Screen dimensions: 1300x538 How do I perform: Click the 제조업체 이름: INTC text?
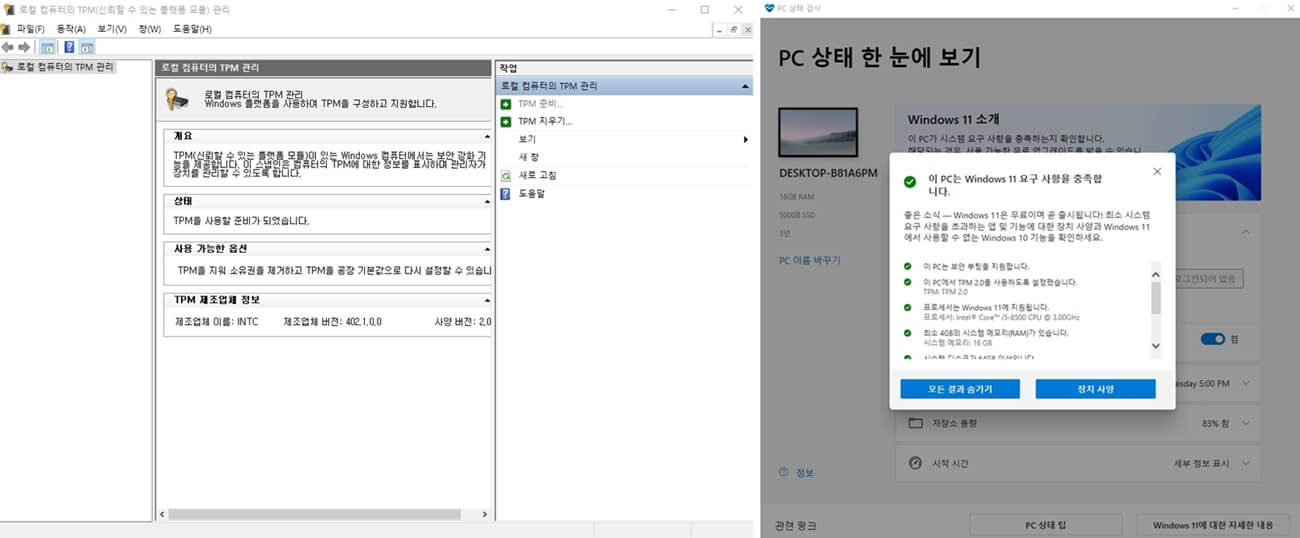click(217, 322)
